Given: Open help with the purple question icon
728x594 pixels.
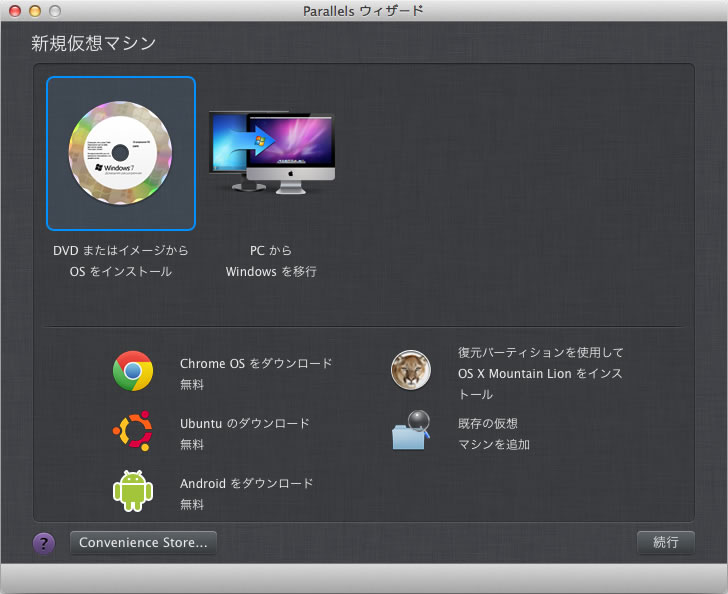Looking at the screenshot, I should click(x=44, y=543).
